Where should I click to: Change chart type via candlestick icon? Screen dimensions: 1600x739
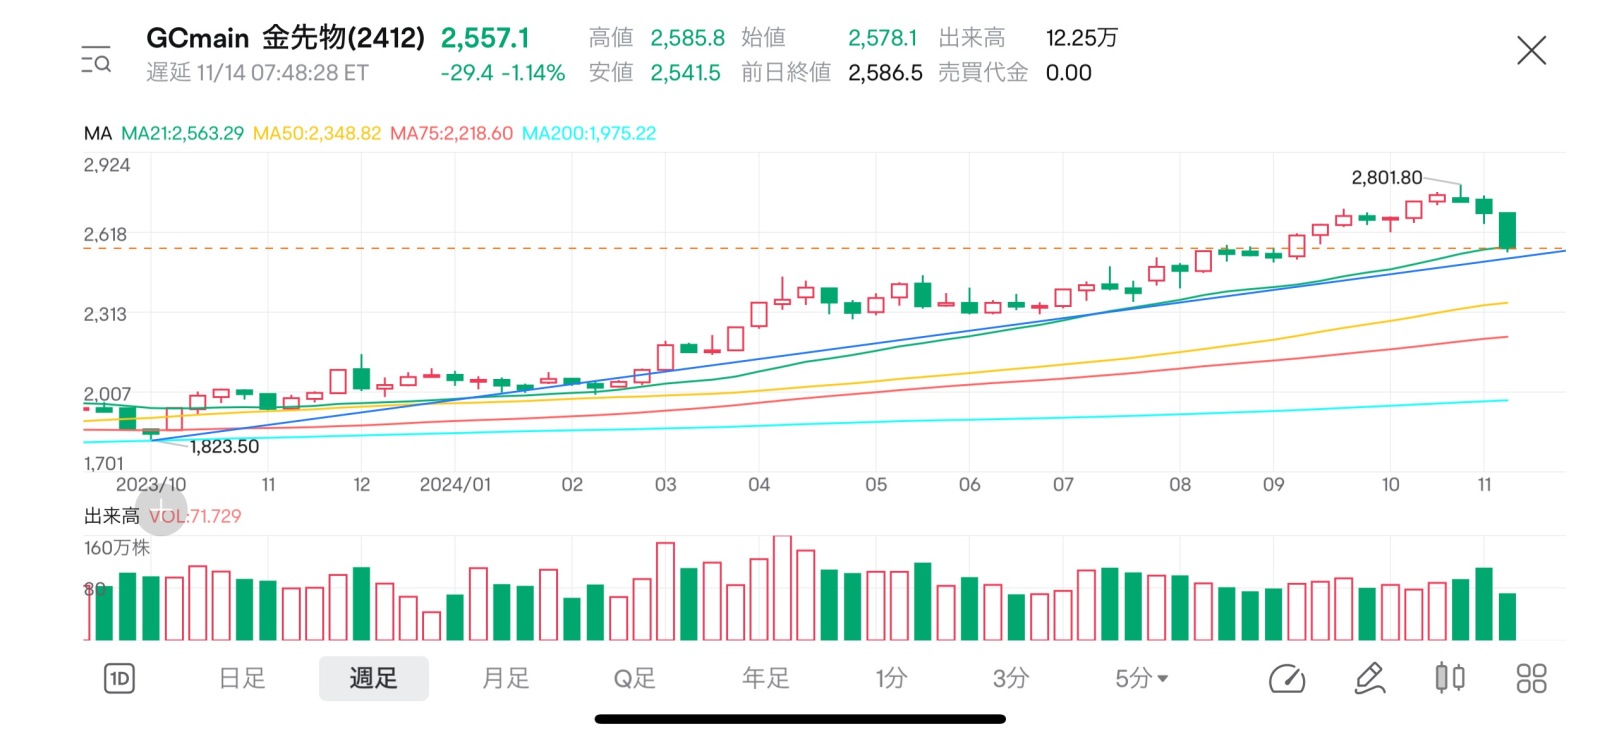pos(1450,678)
